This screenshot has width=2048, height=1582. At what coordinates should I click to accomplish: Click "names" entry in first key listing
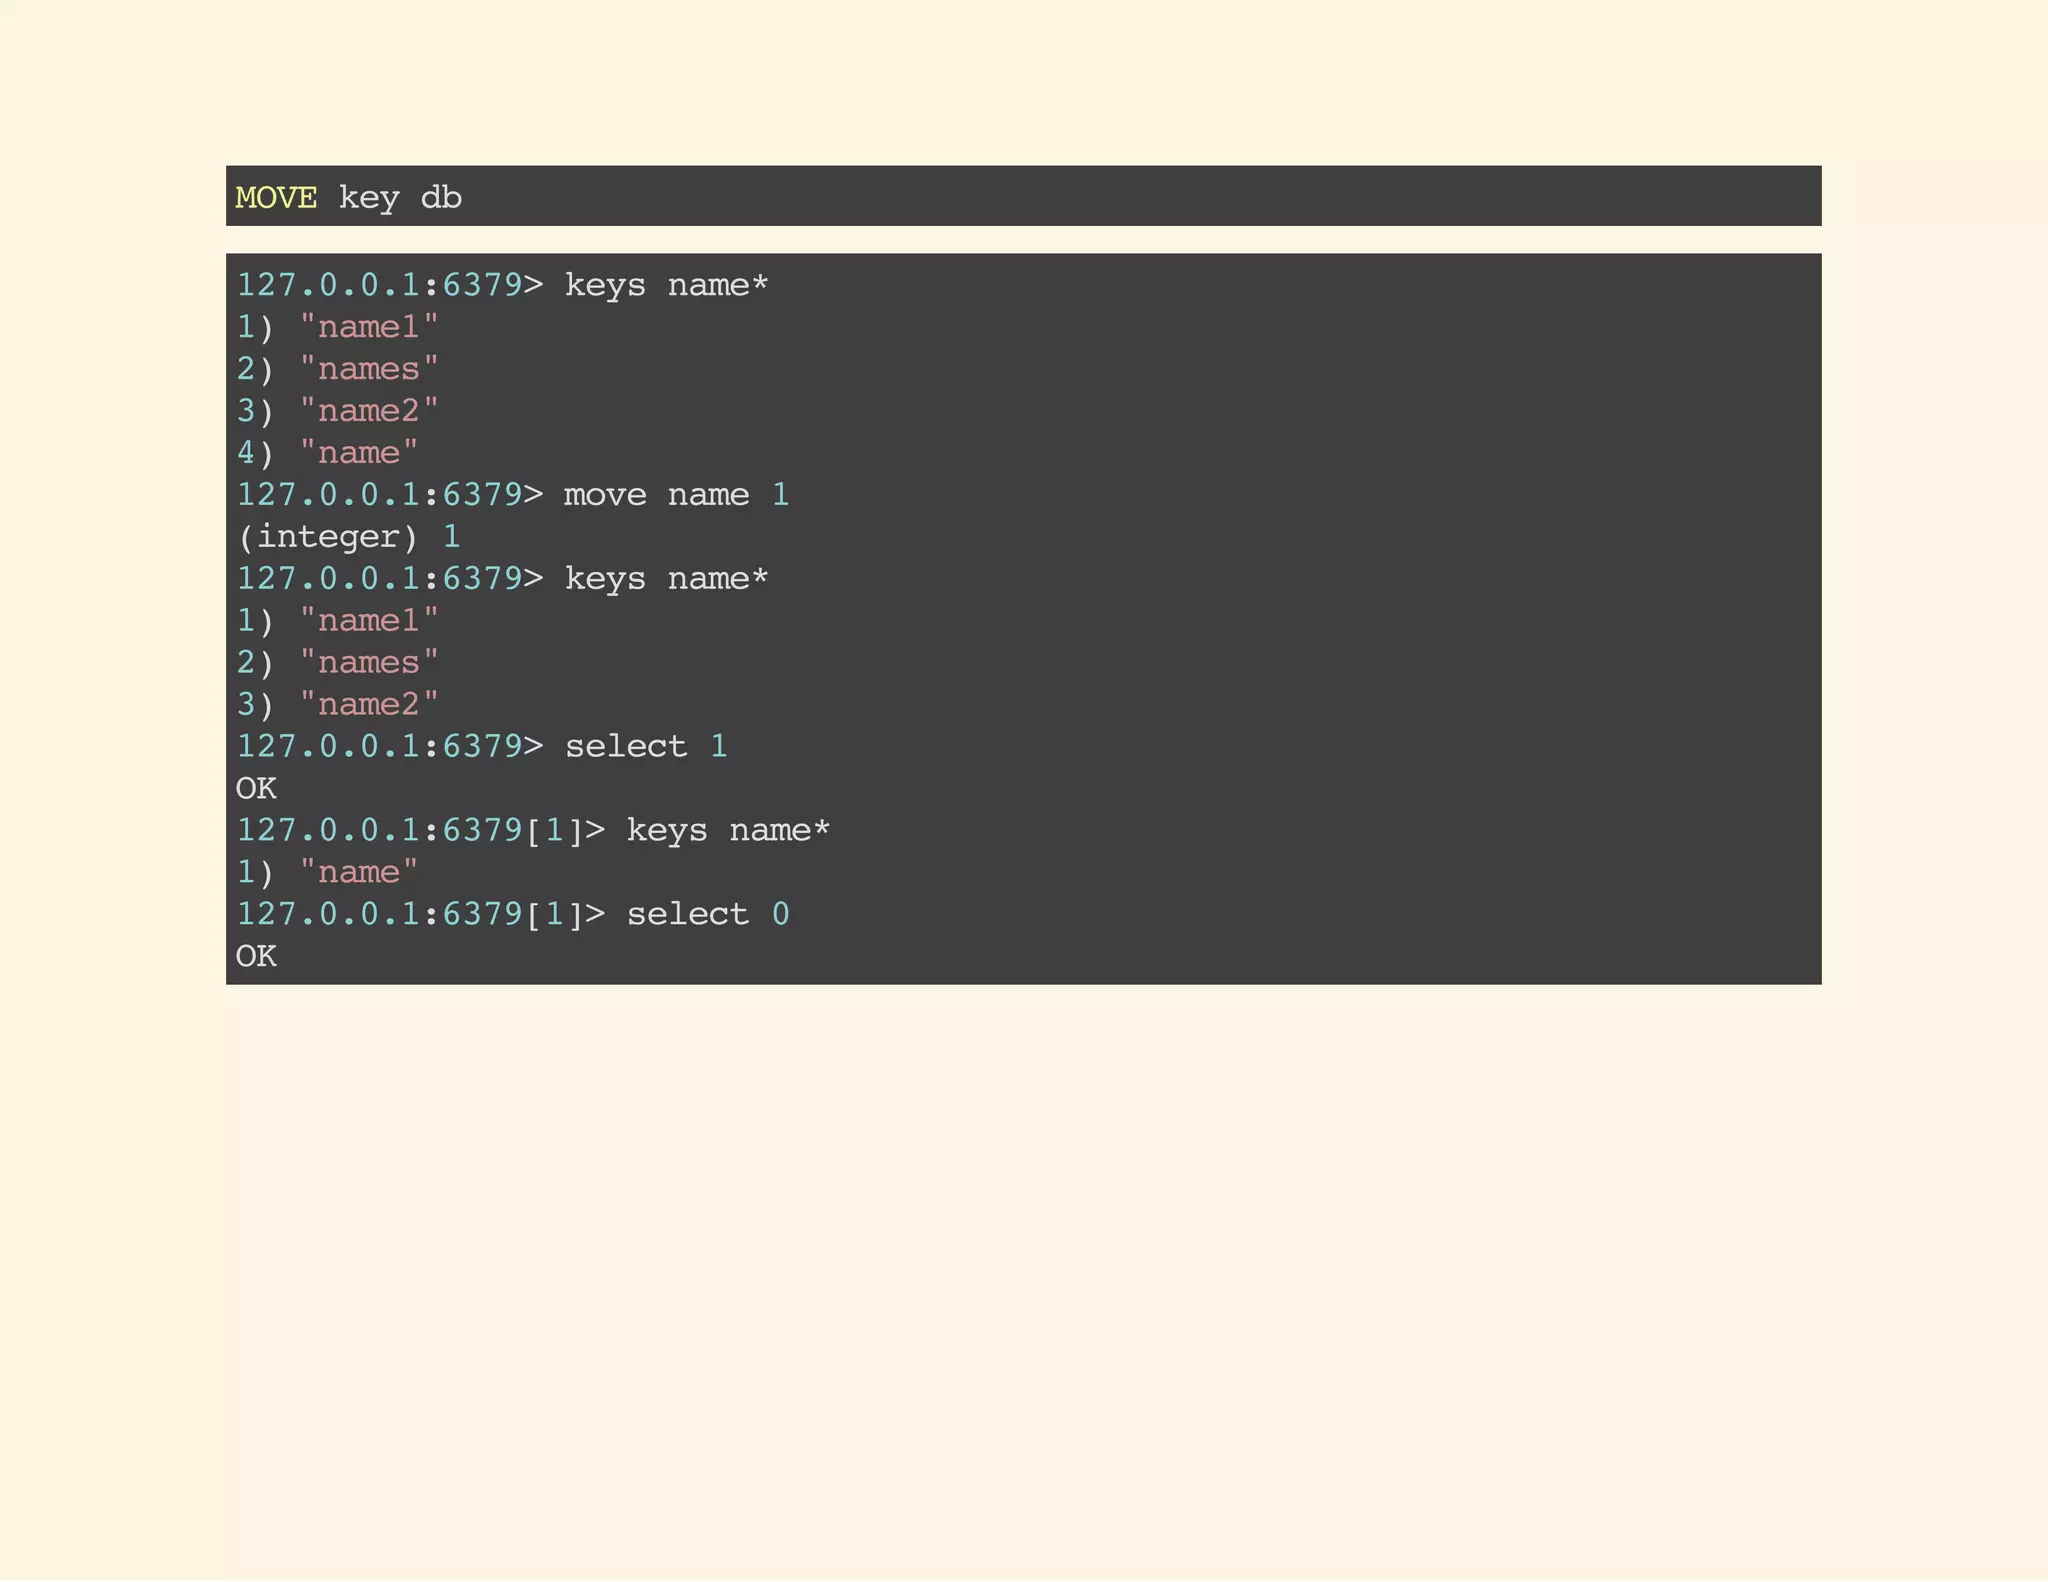[x=368, y=369]
